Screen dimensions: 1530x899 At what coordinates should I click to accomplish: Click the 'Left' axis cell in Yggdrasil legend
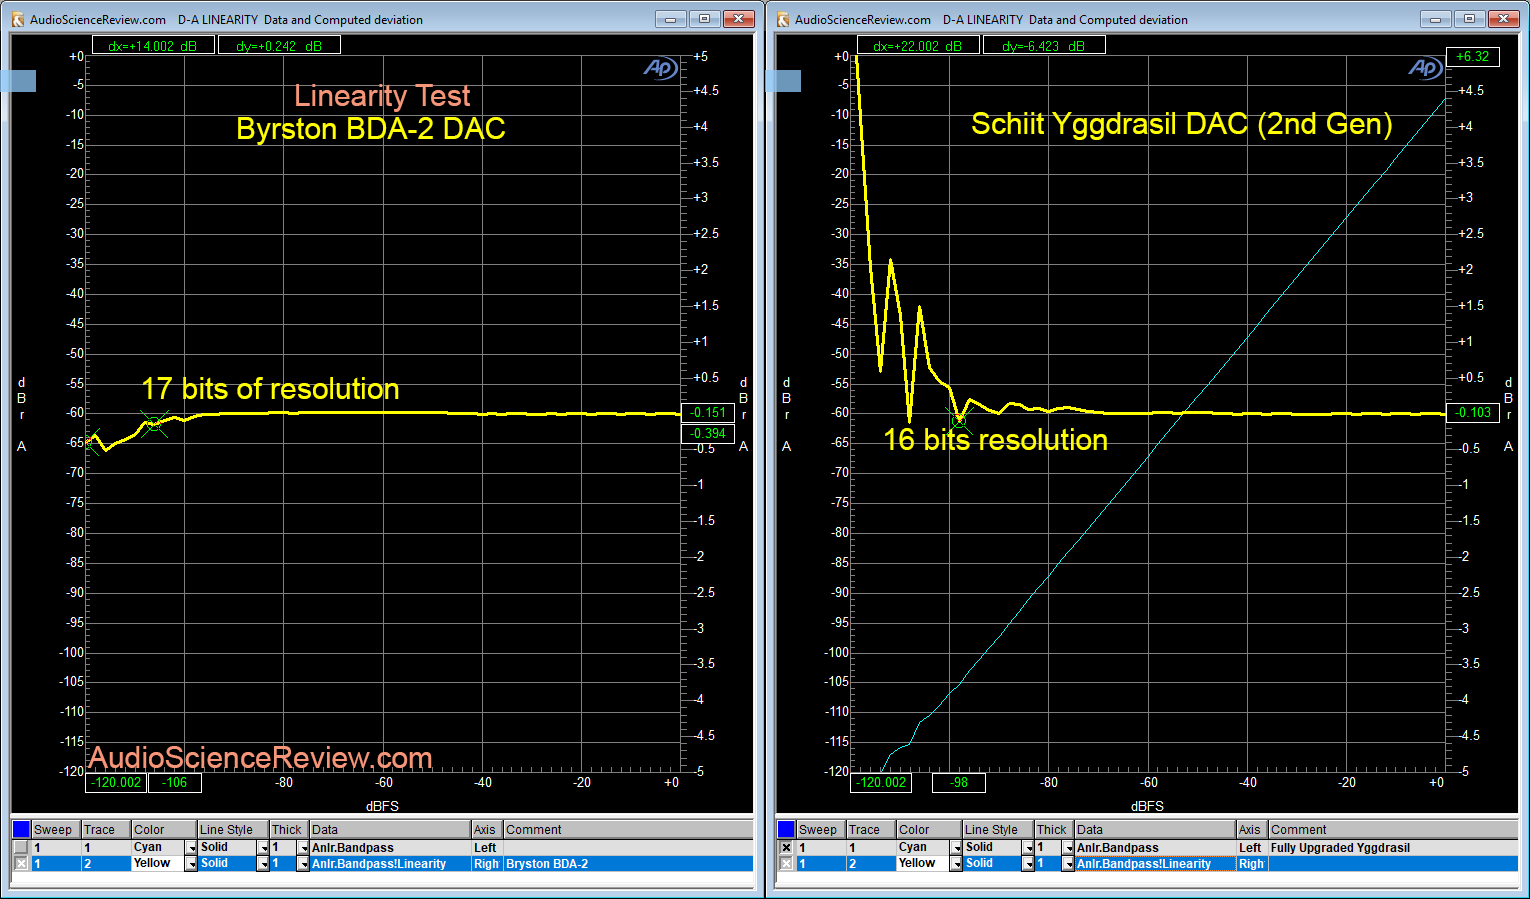(1252, 847)
